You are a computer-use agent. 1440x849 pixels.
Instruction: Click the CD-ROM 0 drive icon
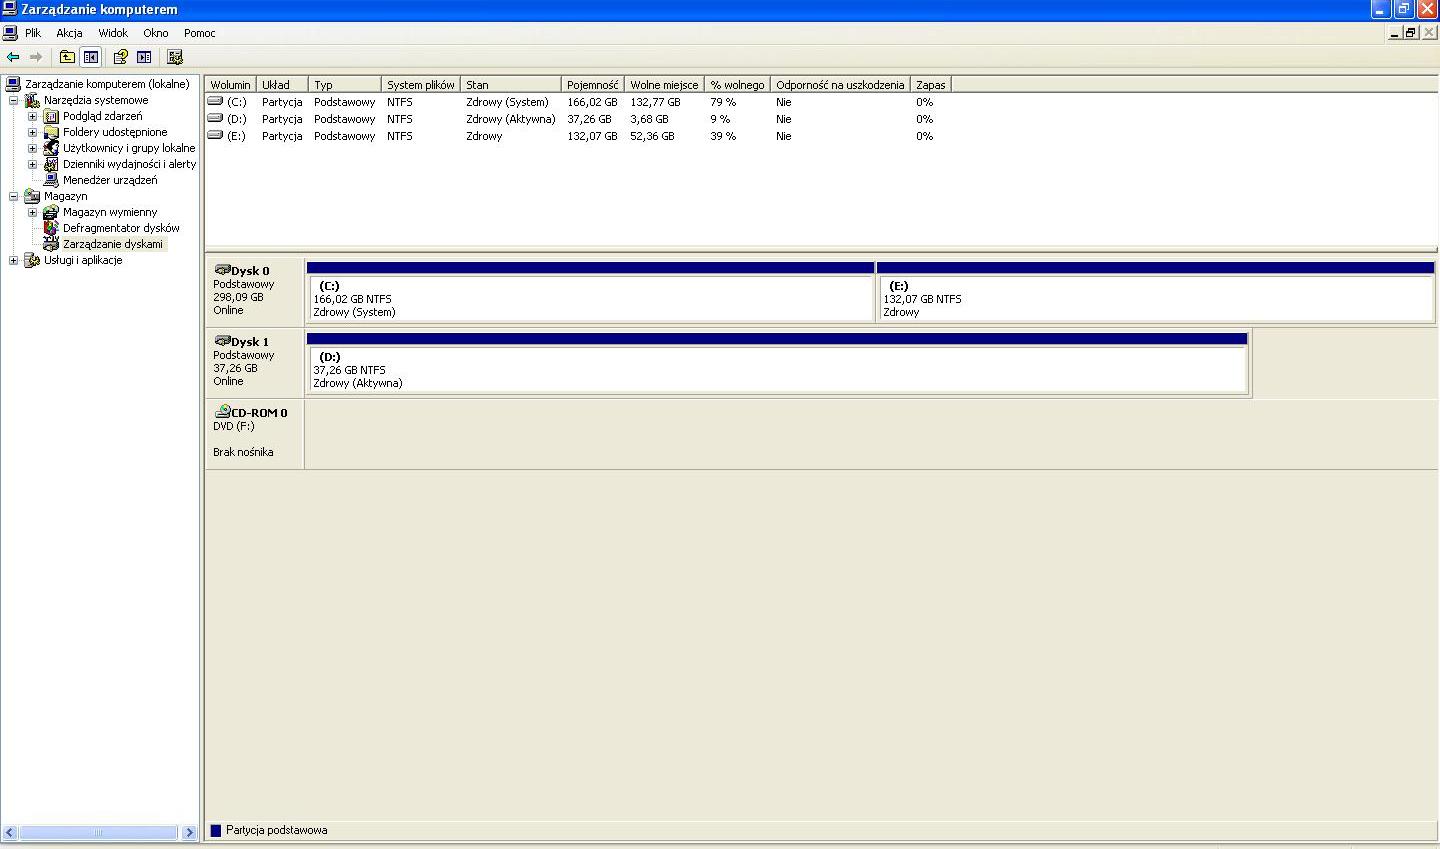pyautogui.click(x=222, y=412)
